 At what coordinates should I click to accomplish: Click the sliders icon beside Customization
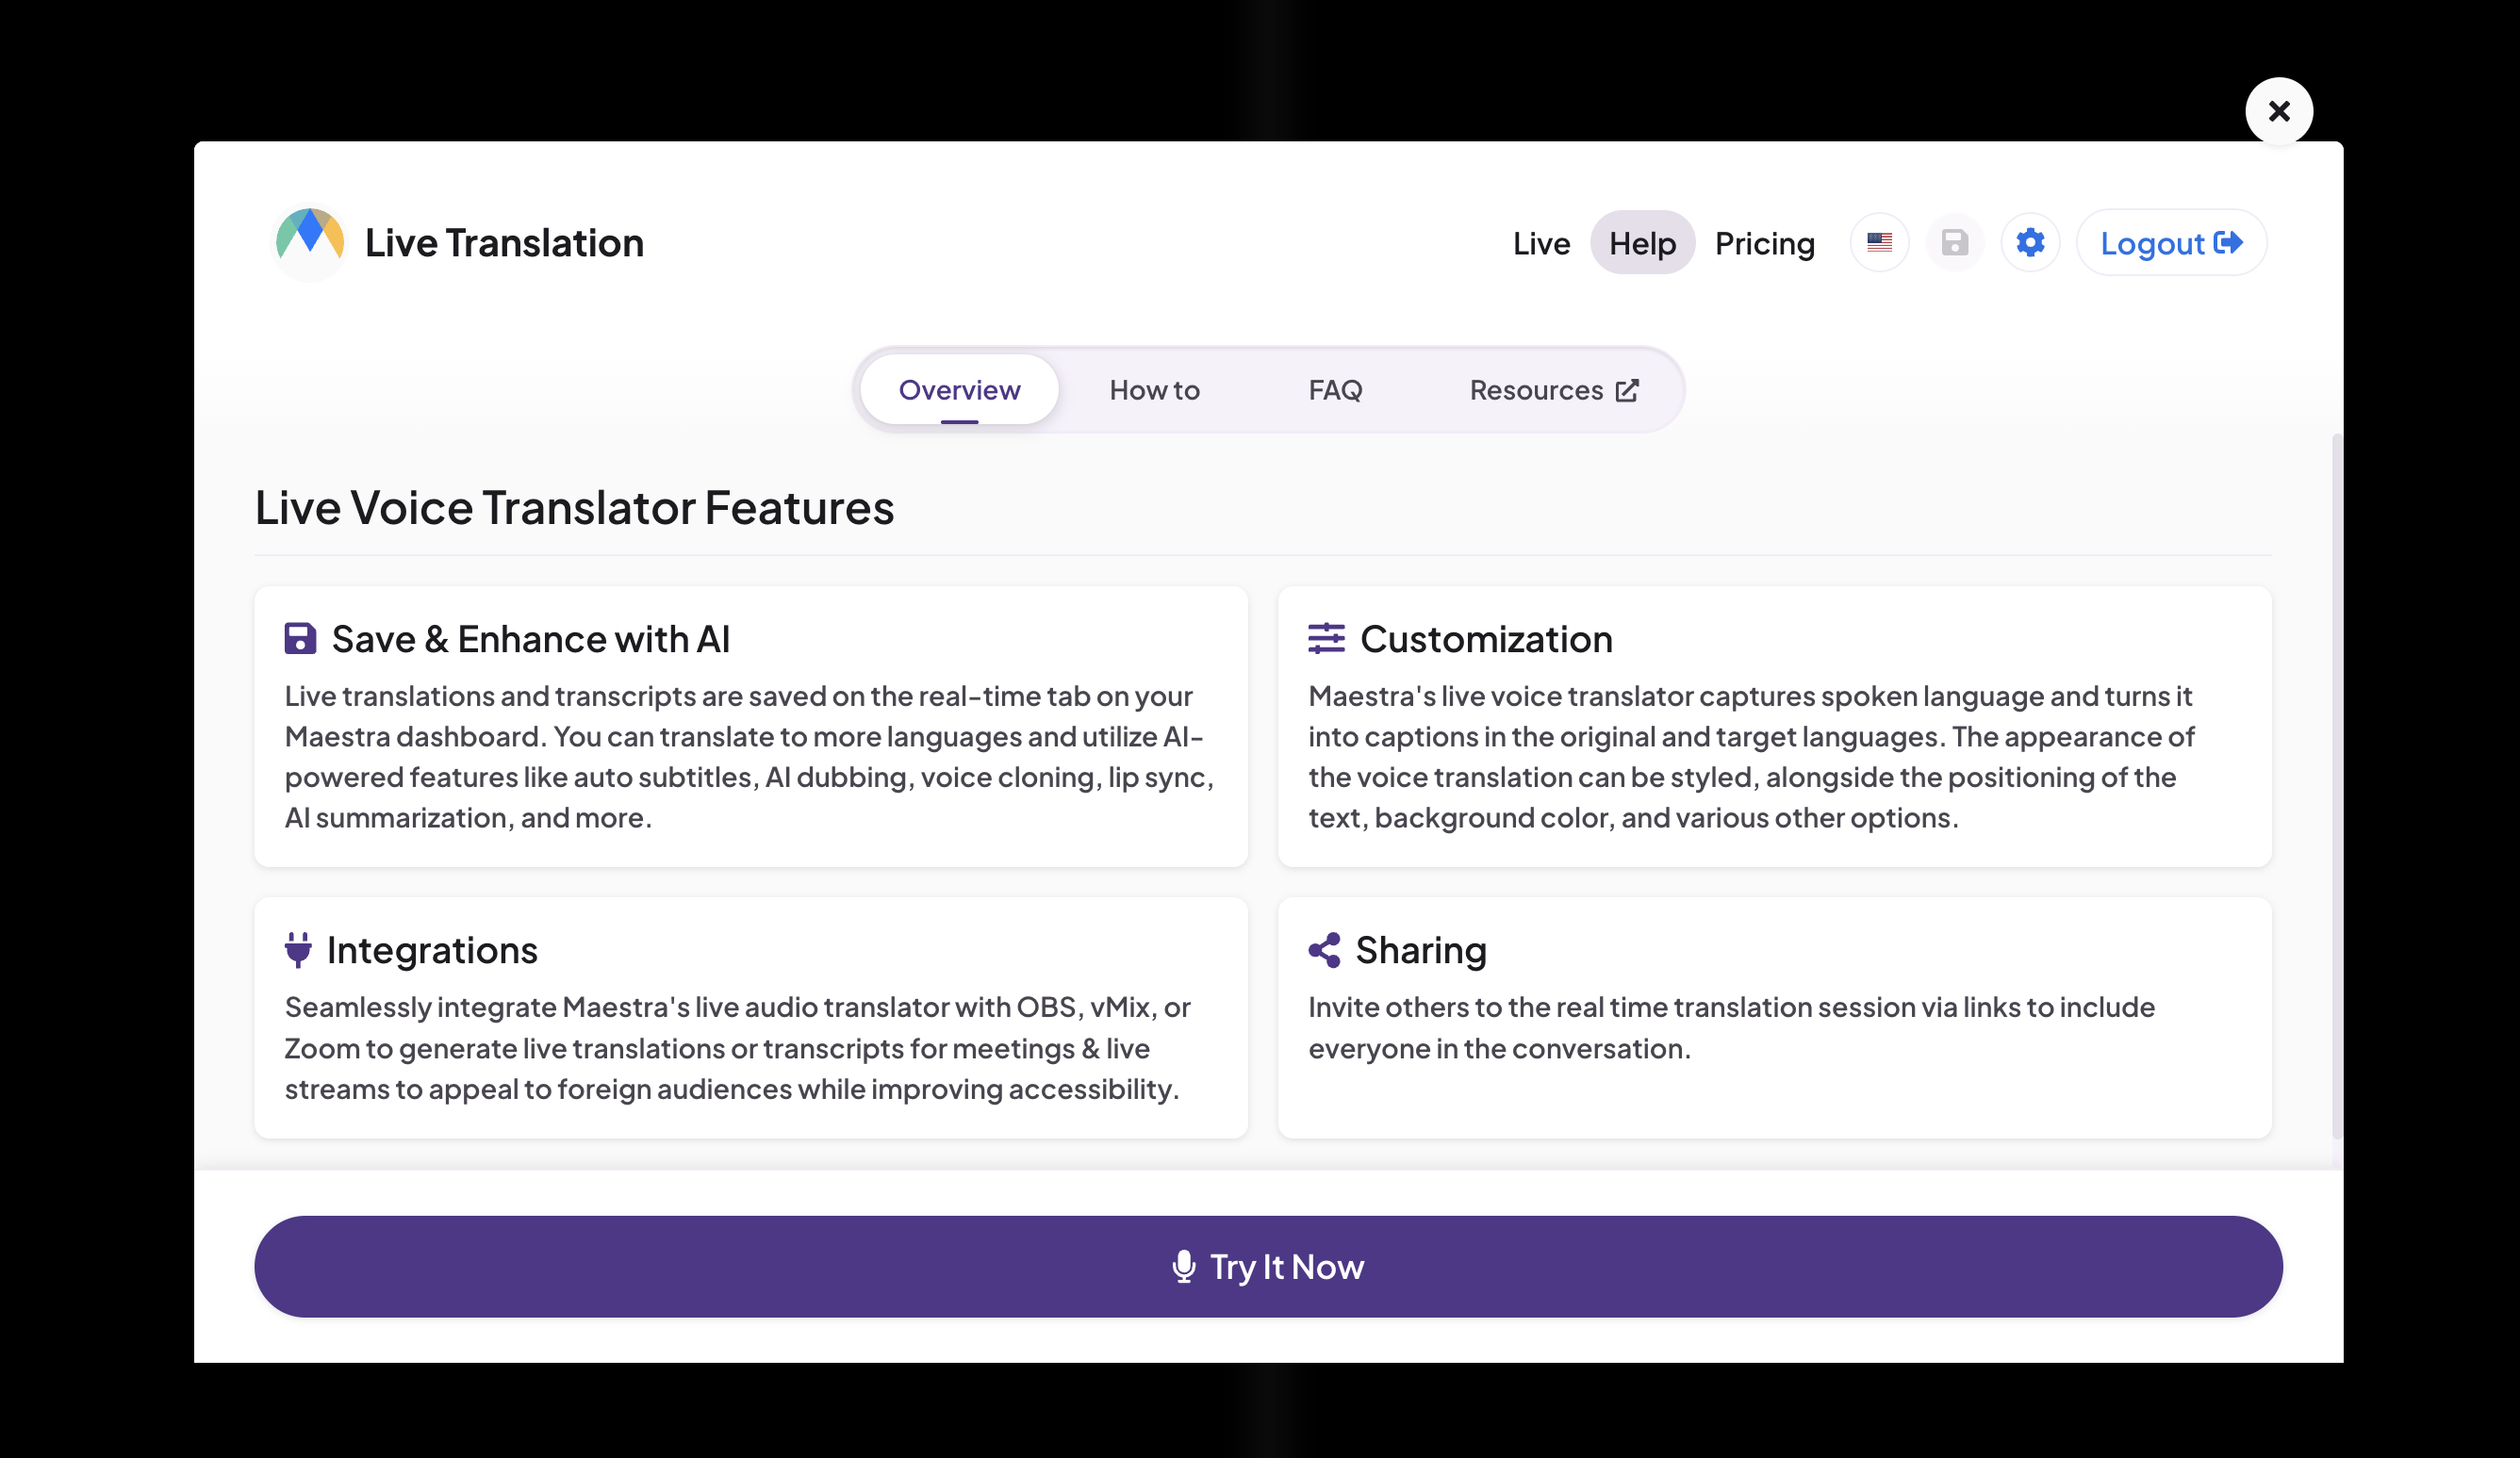1326,639
